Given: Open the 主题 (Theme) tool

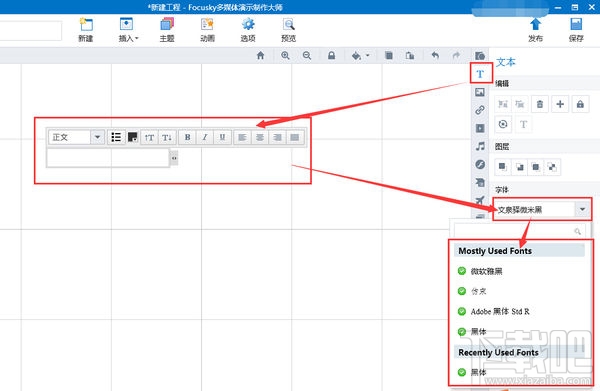Looking at the screenshot, I should (167, 29).
